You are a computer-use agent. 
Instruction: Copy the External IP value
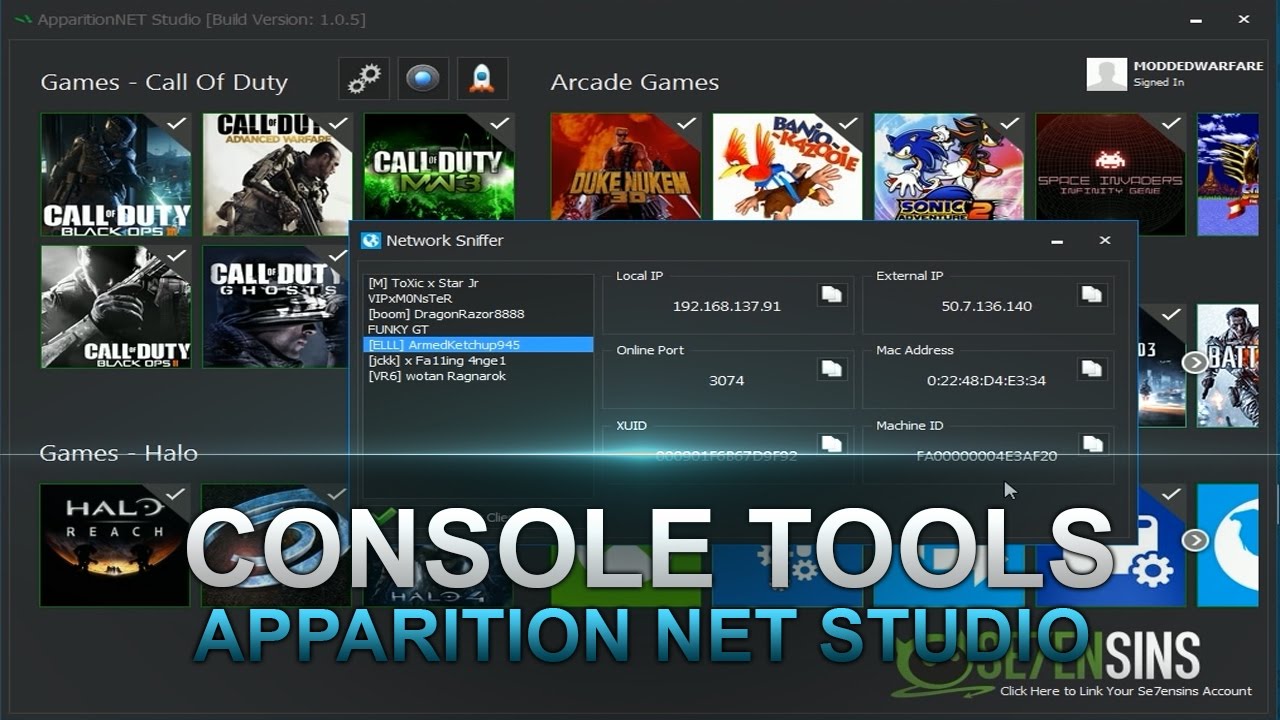[1092, 294]
